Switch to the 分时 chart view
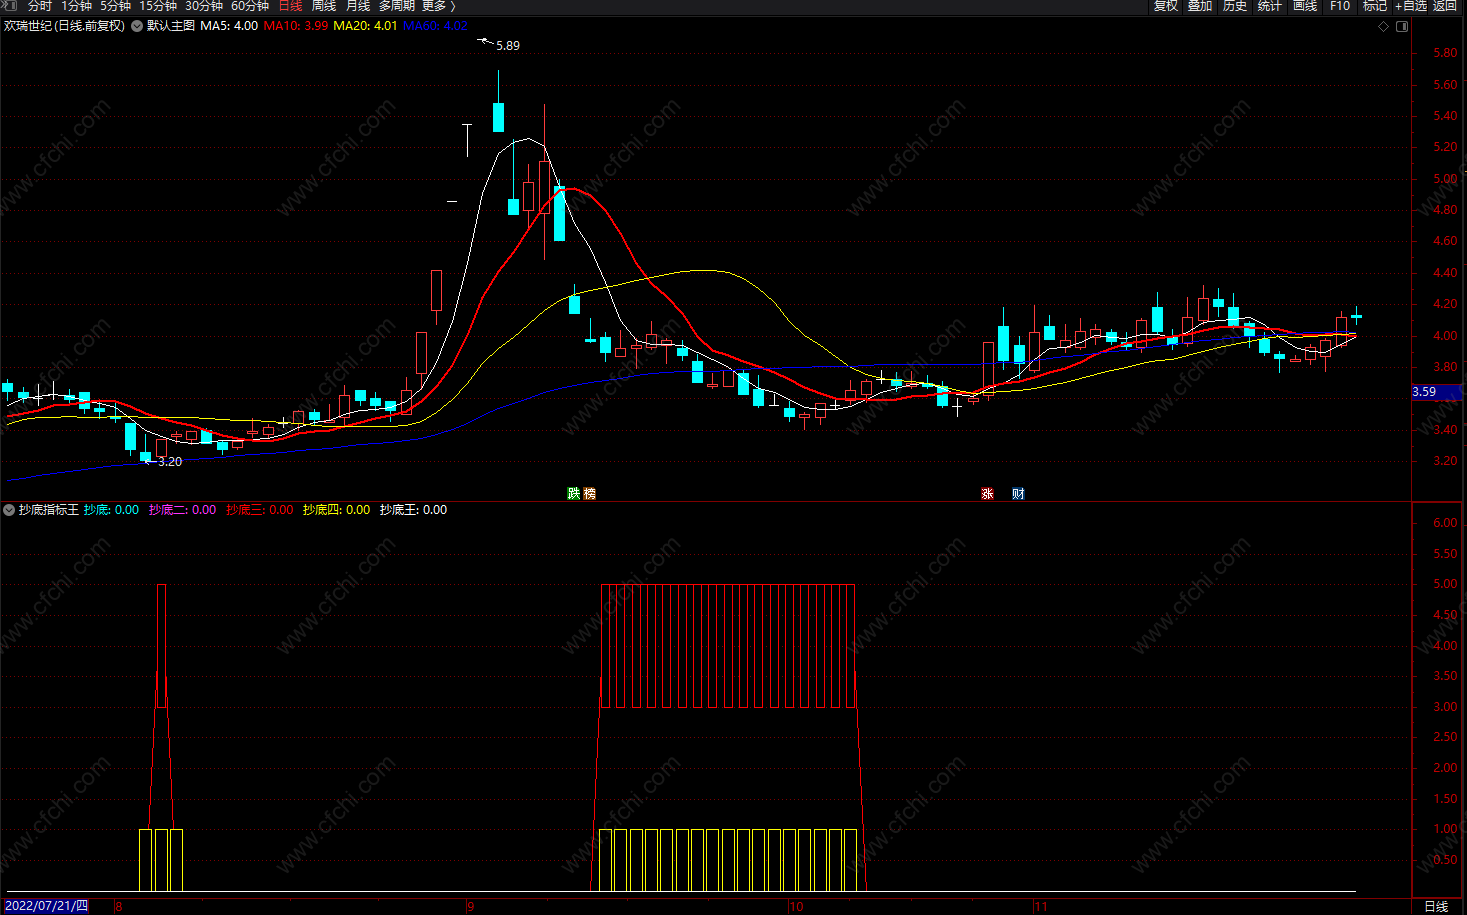Screen dimensions: 1467x915 (39, 6)
